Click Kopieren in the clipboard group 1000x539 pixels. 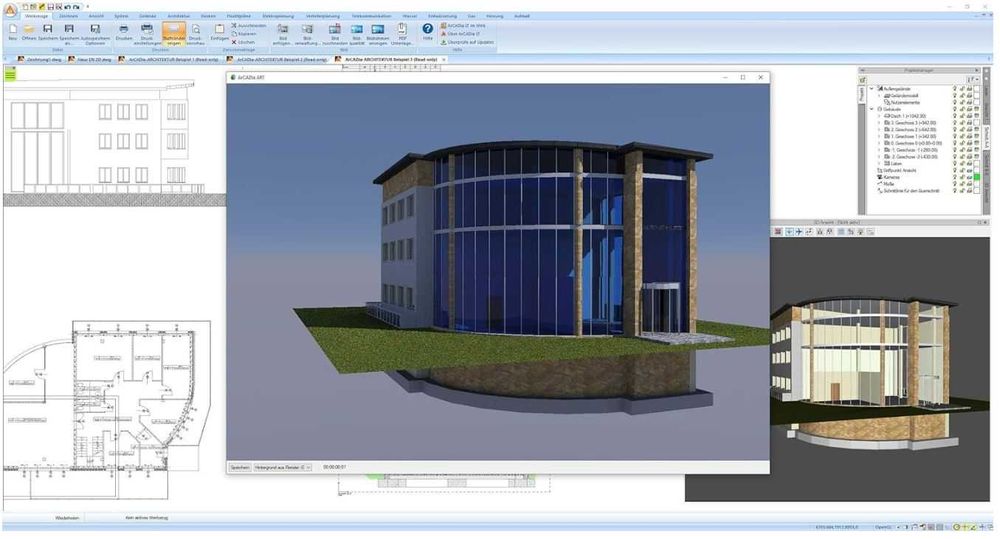[x=244, y=34]
